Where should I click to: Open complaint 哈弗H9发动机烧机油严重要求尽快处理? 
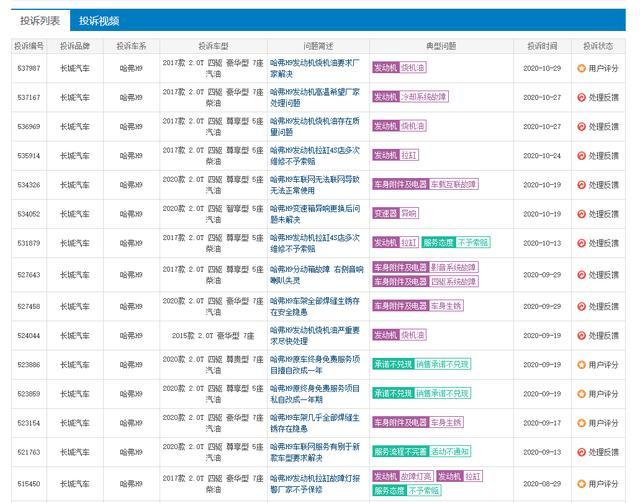(315, 336)
